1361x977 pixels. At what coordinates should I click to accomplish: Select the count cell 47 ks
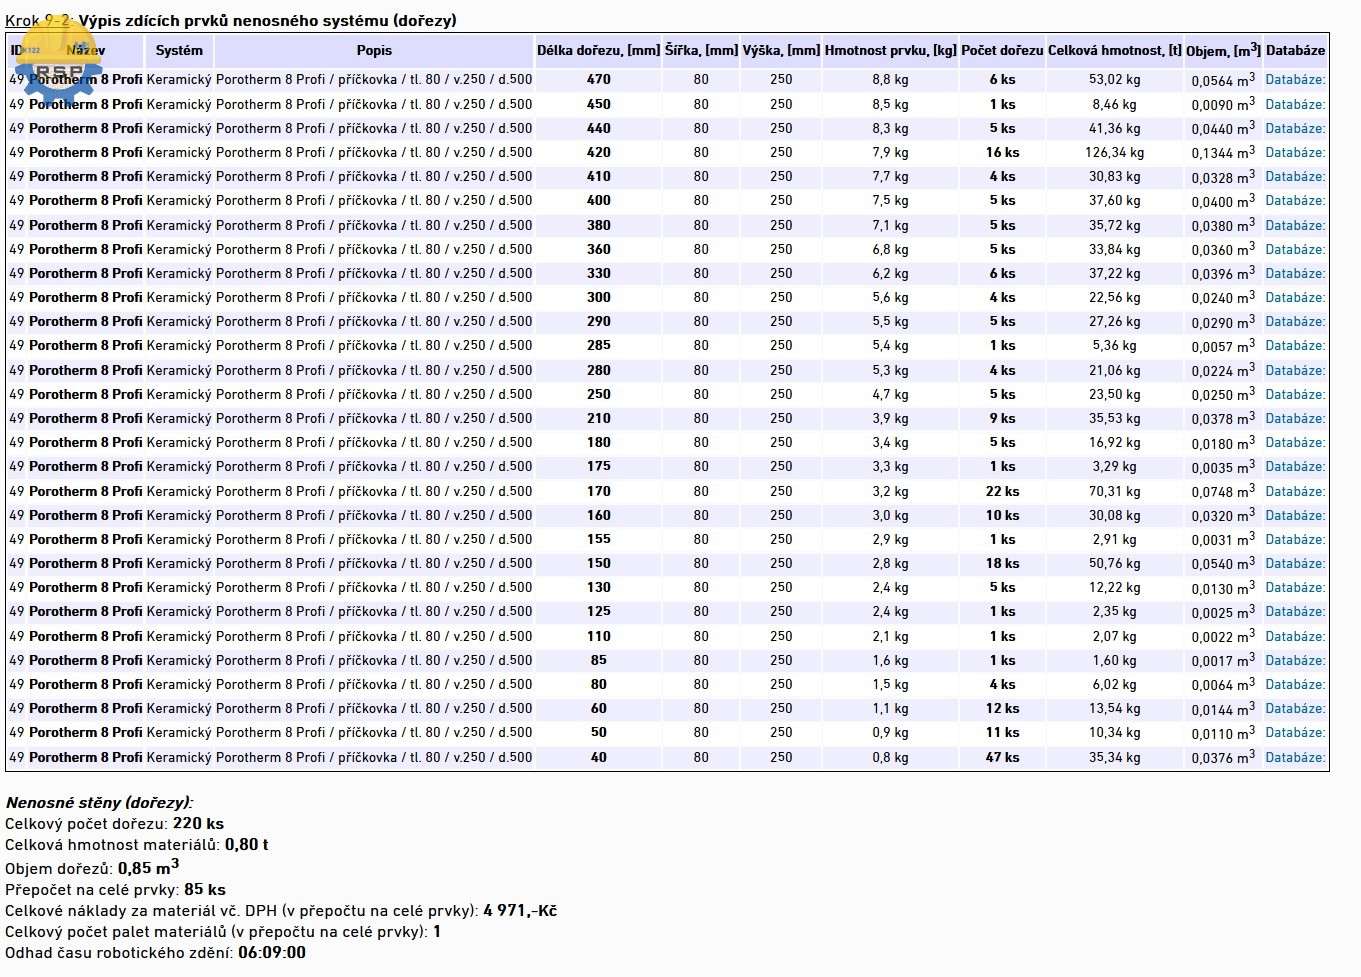pyautogui.click(x=1002, y=757)
